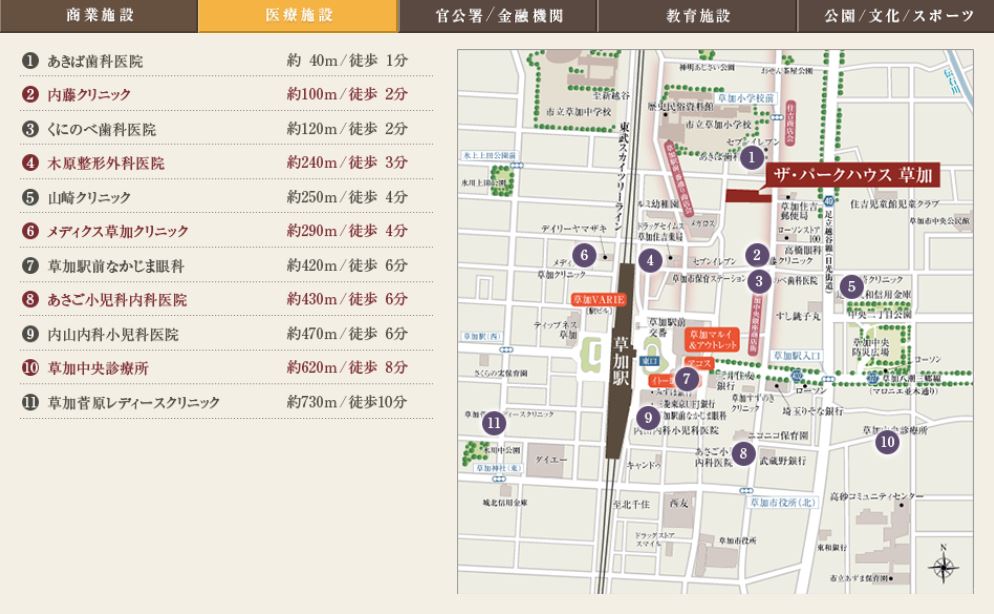Open the 教育施設 tab
994x614 pixels.
click(x=698, y=16)
